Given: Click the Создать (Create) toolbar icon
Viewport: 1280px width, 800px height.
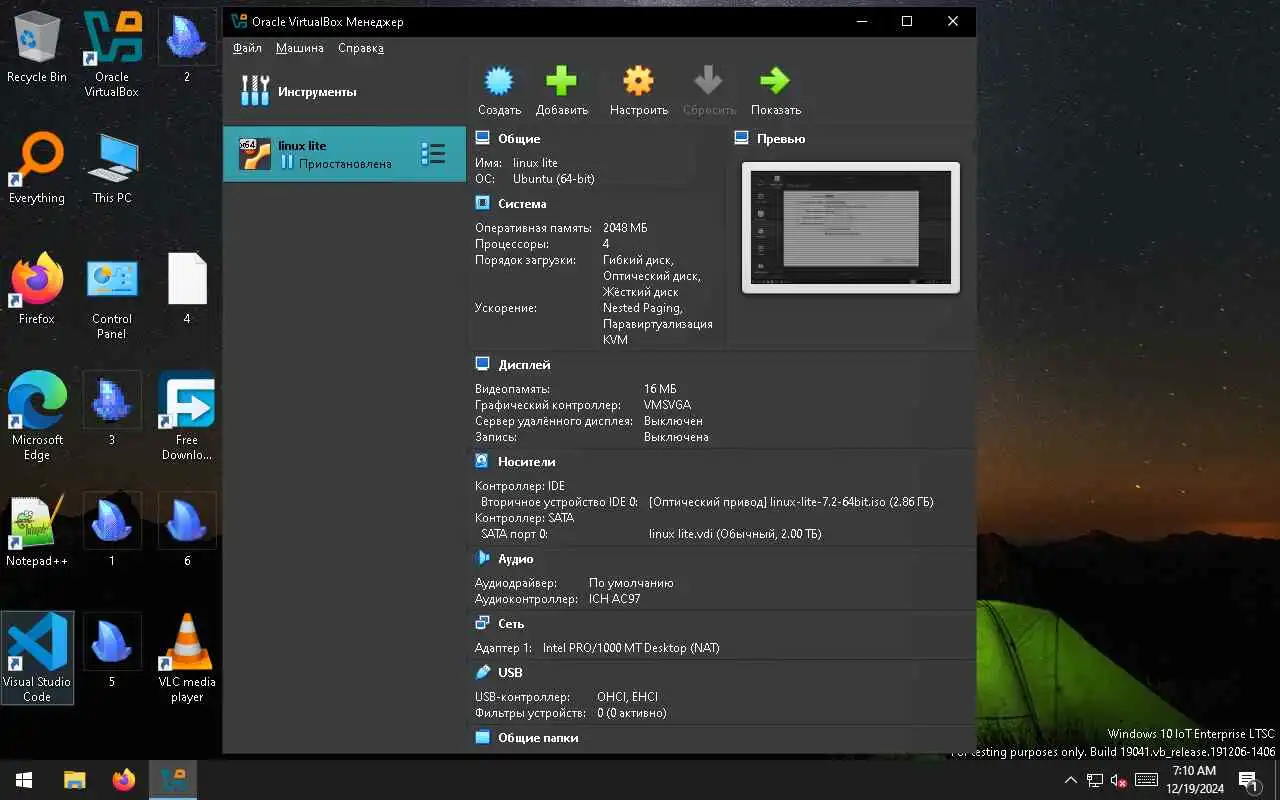Looking at the screenshot, I should [499, 81].
